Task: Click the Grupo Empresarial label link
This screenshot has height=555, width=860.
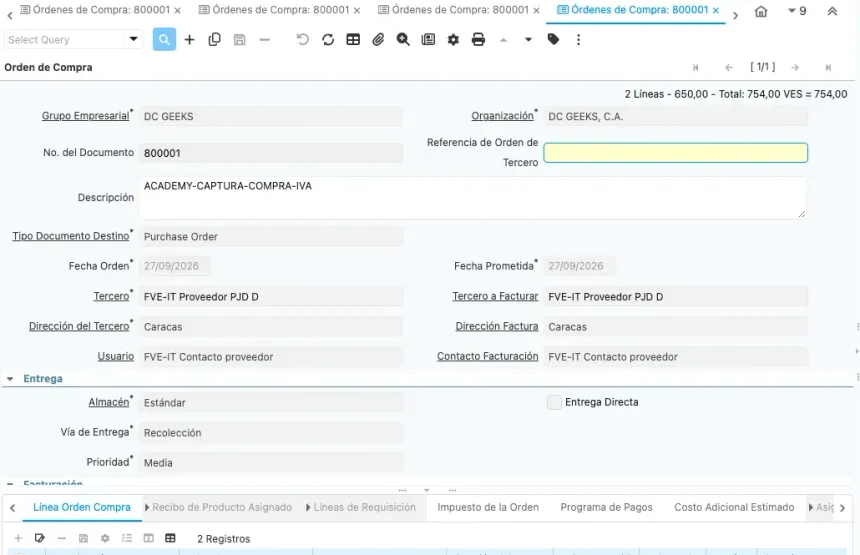Action: [x=86, y=116]
